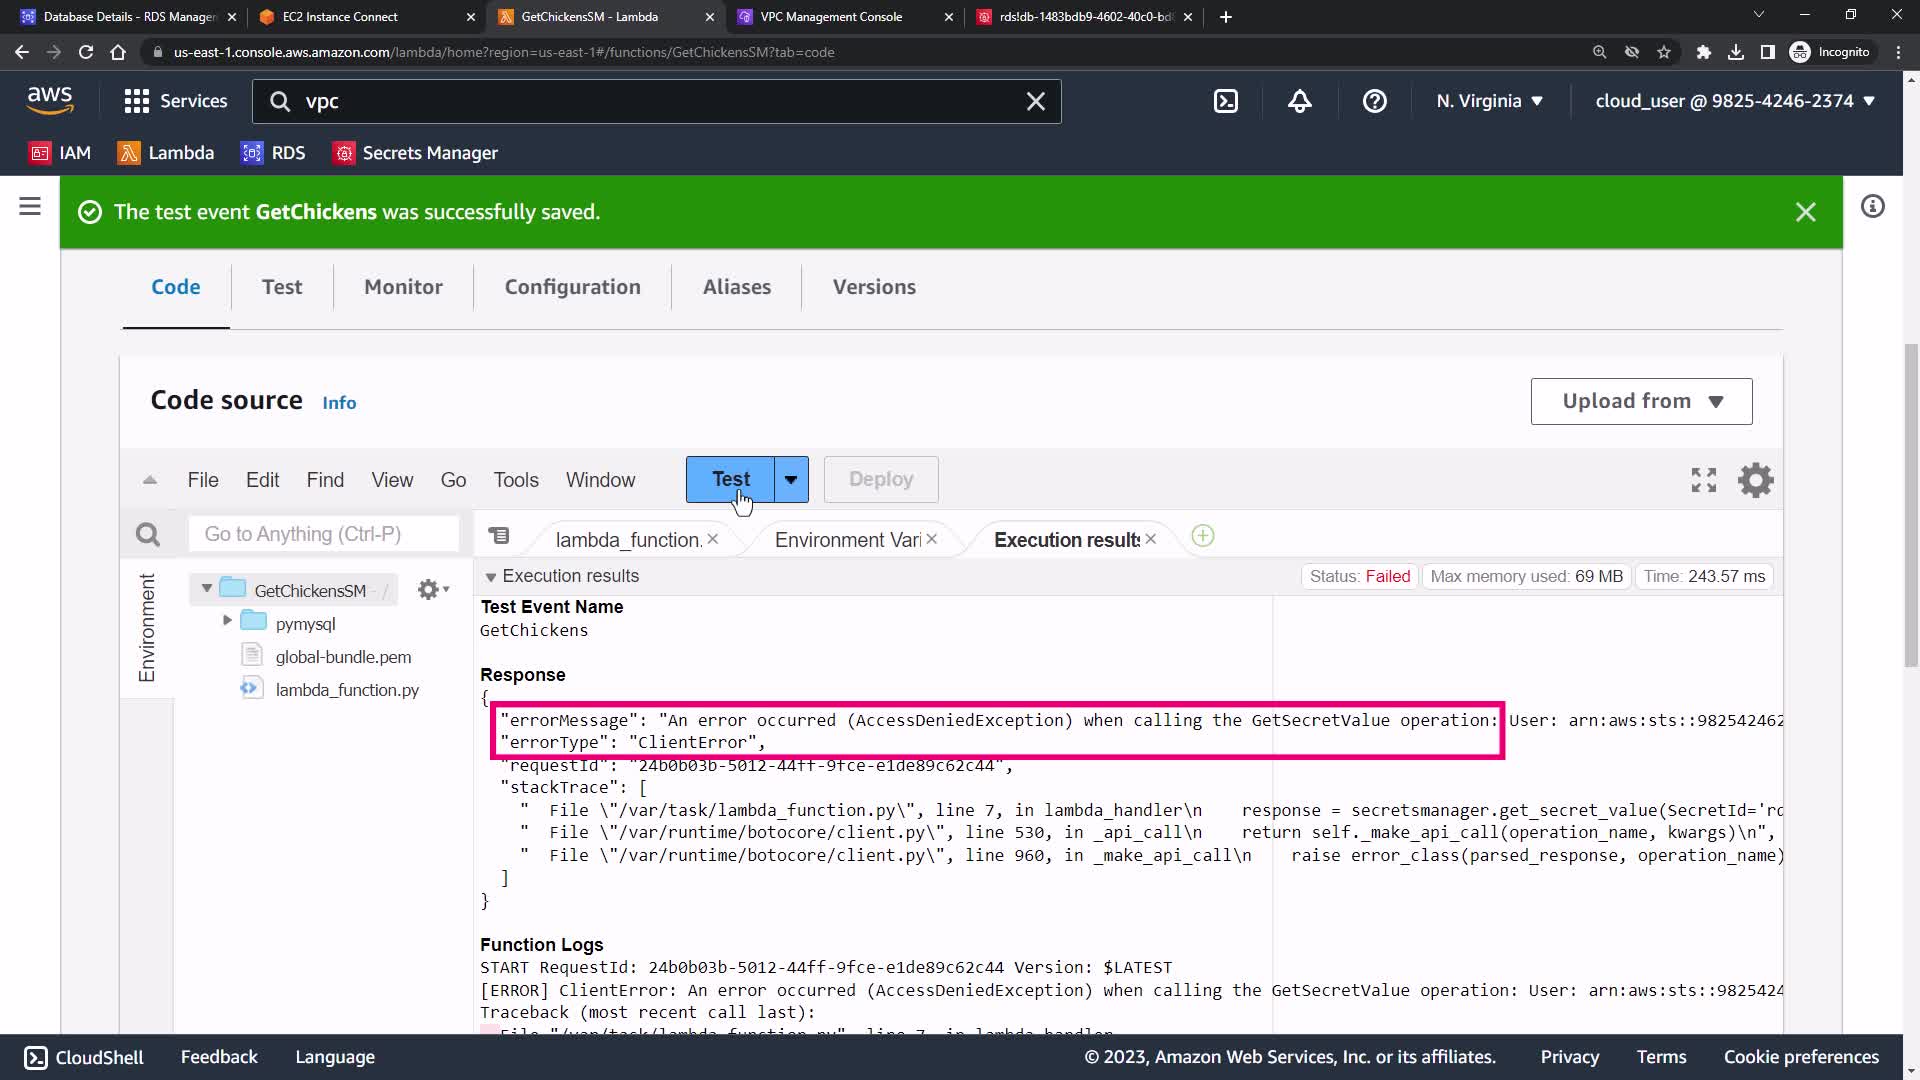
Task: Expand the pymysql folder
Action: tap(227, 621)
